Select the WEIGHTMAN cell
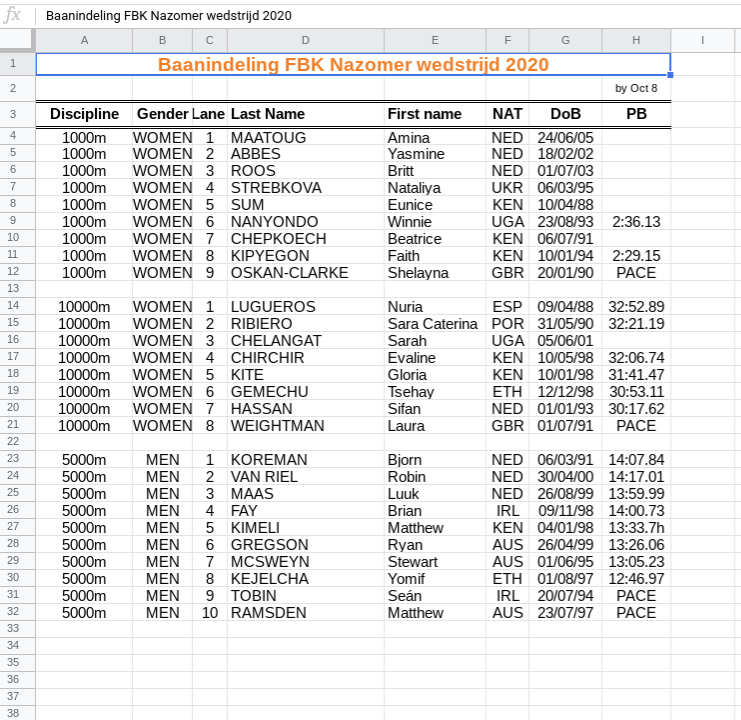 [x=306, y=426]
